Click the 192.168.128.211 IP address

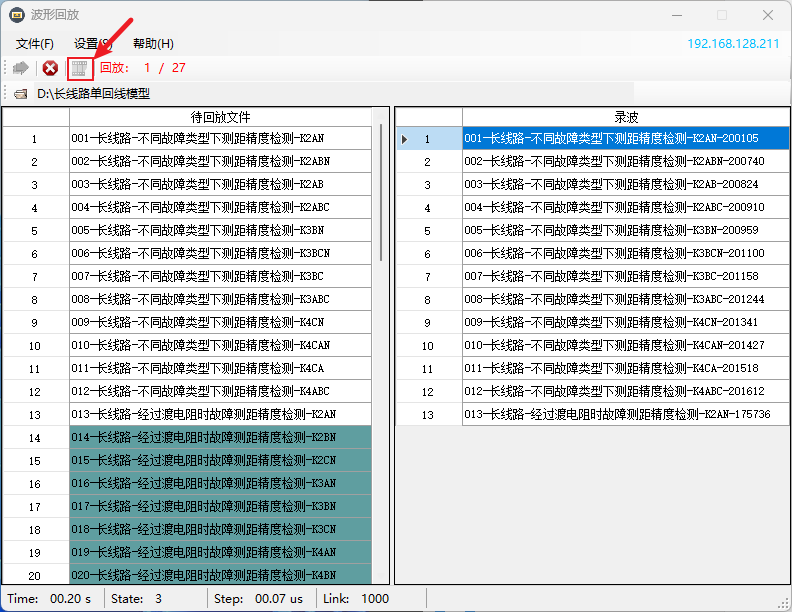click(732, 44)
